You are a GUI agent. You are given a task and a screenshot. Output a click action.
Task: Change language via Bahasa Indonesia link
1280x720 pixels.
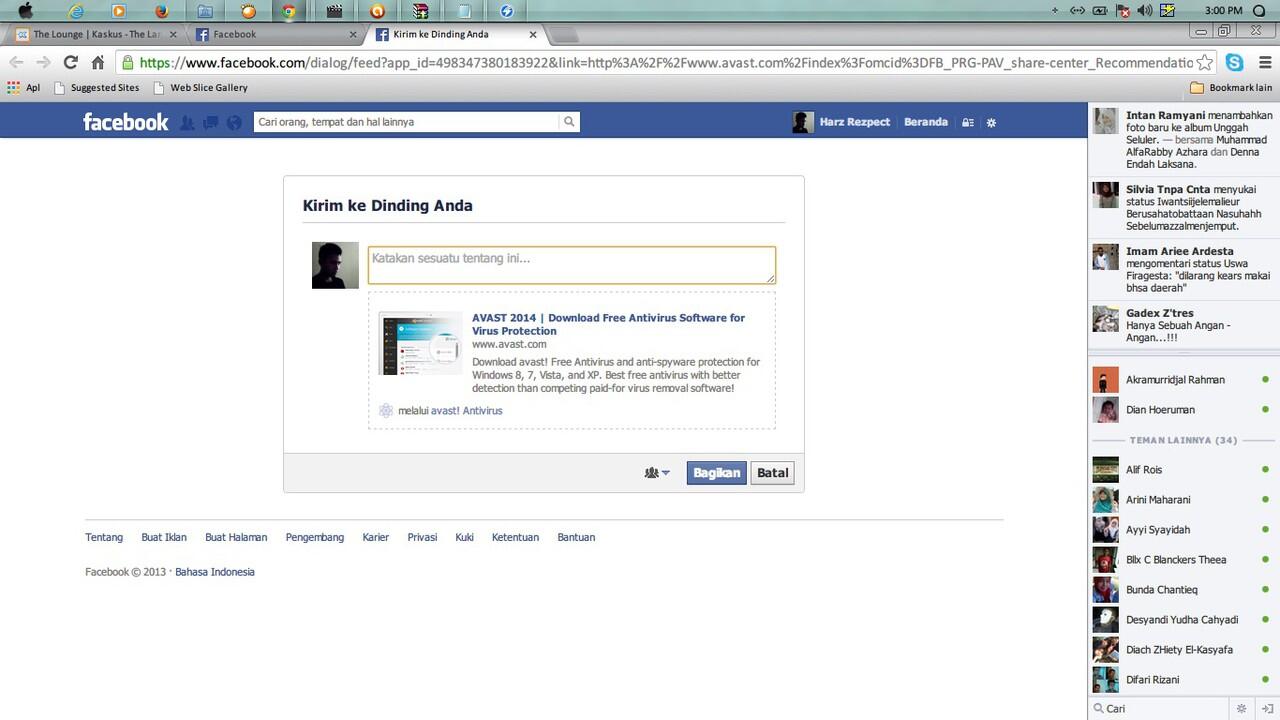point(215,572)
